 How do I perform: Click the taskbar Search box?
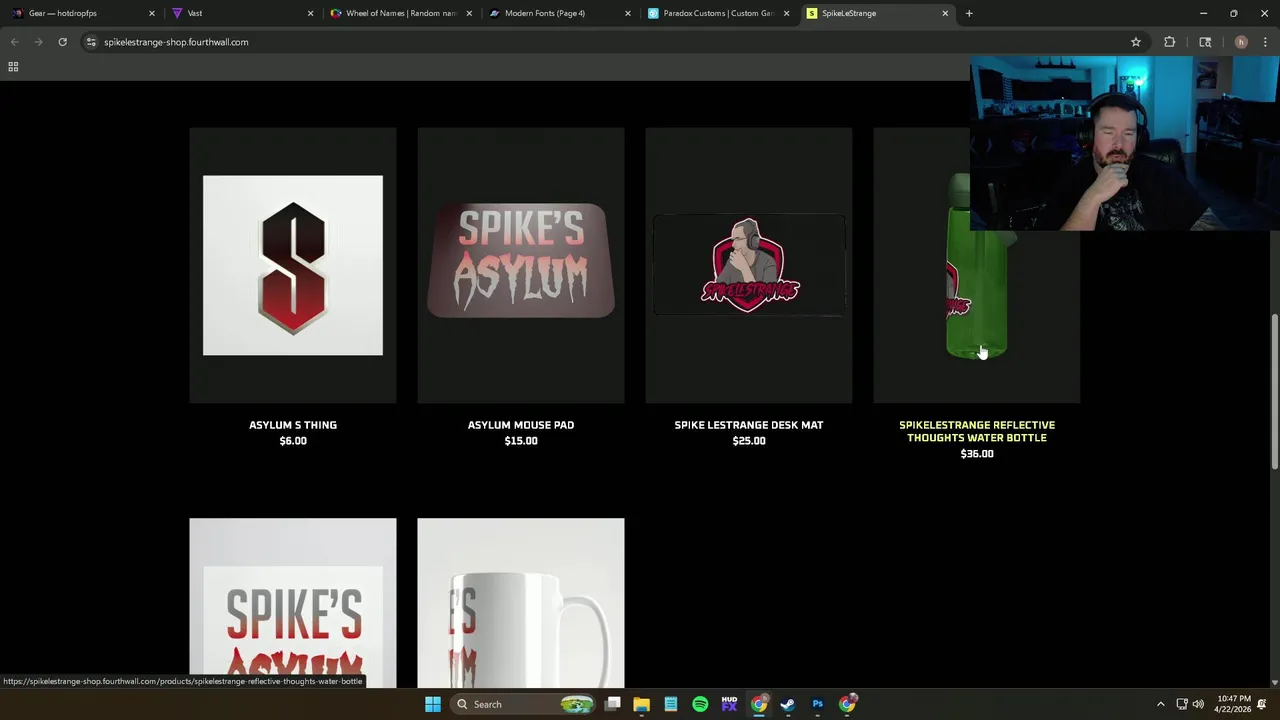pos(521,704)
